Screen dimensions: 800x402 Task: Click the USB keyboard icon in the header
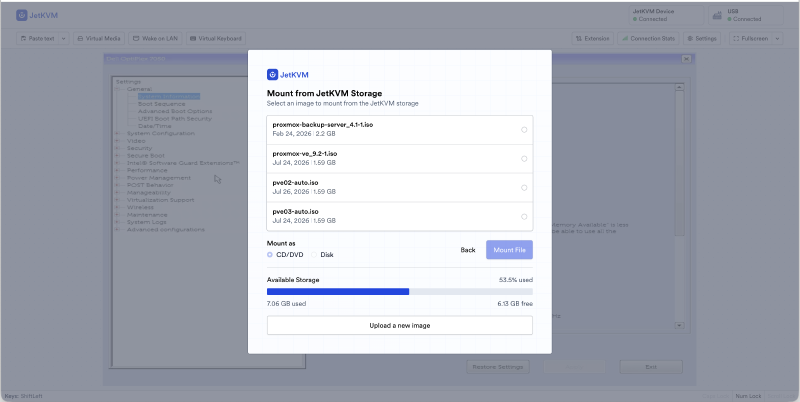coord(717,16)
